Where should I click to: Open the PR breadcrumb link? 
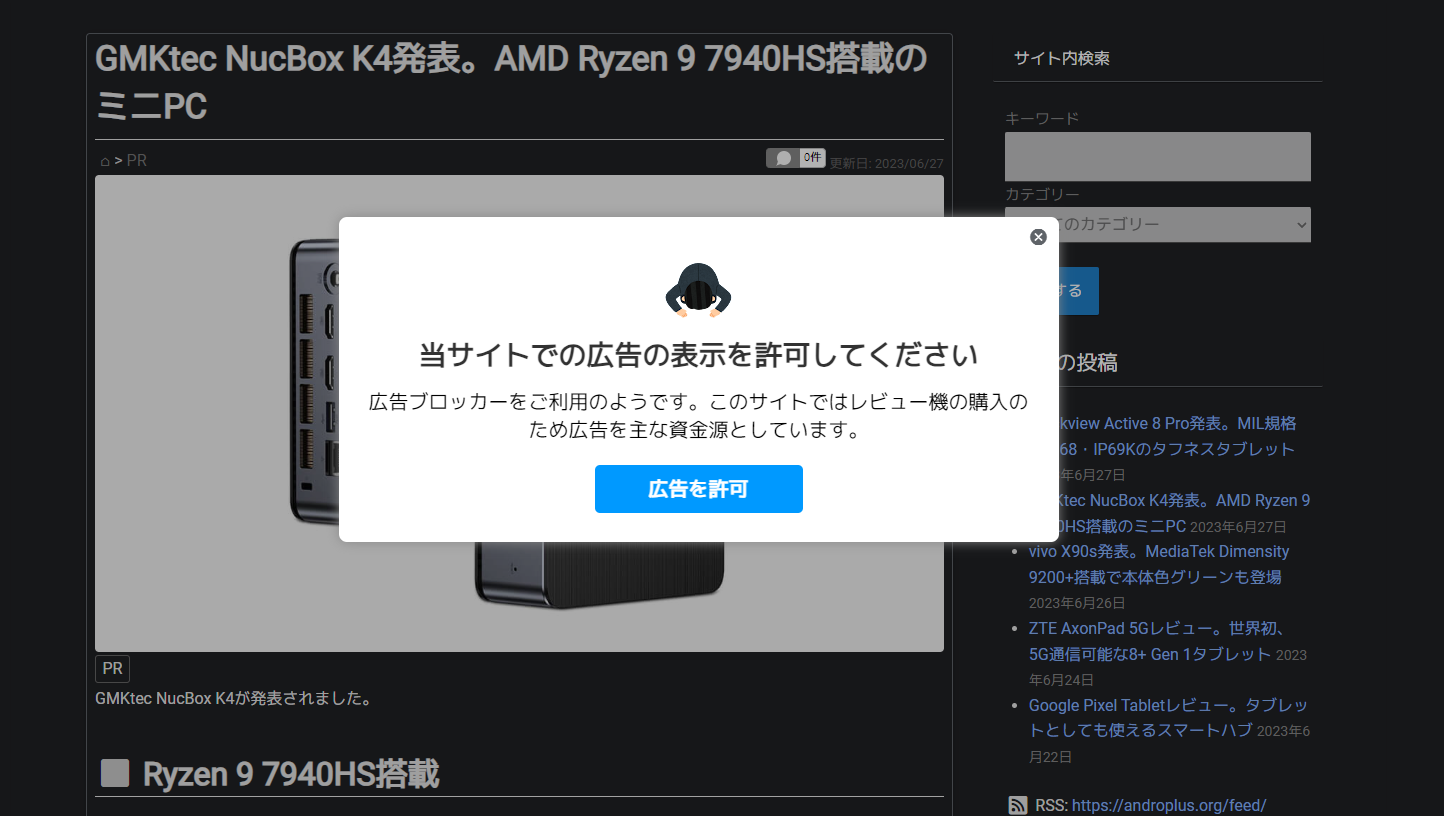(136, 160)
